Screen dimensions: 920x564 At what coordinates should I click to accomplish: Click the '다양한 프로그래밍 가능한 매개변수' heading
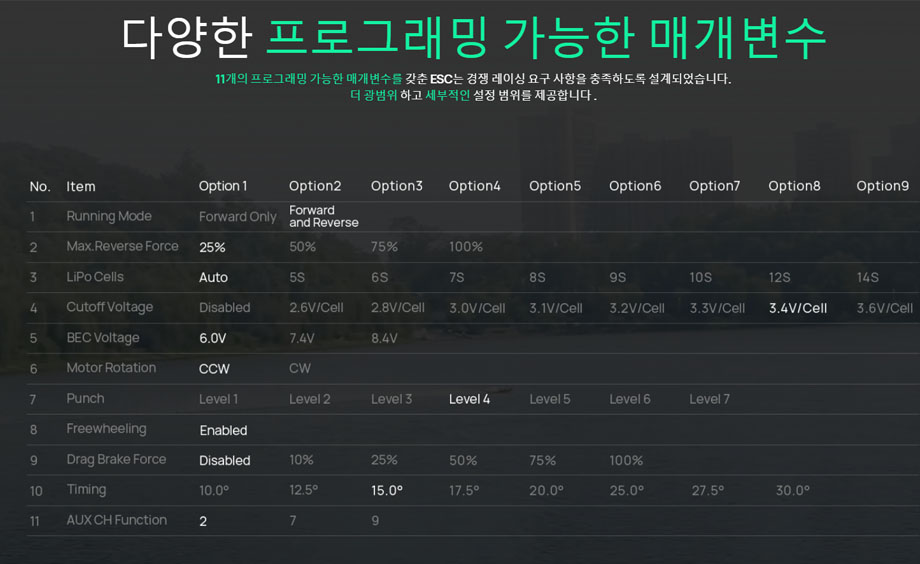click(474, 38)
